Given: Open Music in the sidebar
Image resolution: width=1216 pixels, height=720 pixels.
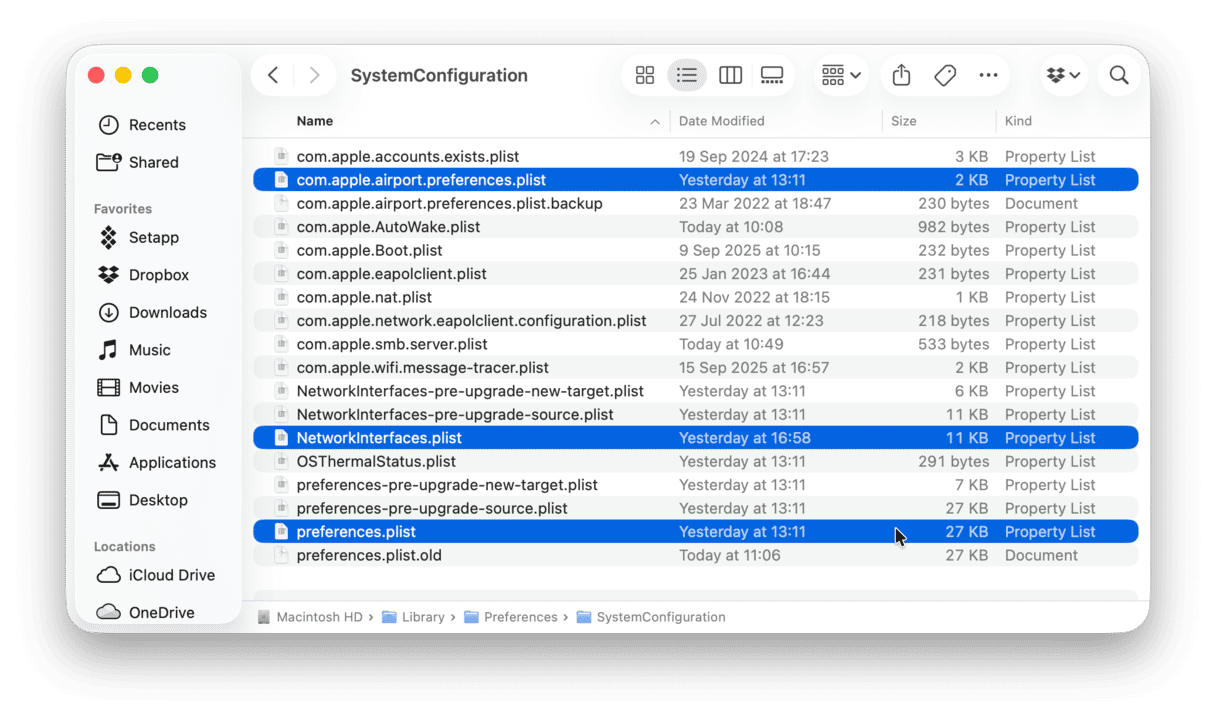Looking at the screenshot, I should [x=135, y=350].
